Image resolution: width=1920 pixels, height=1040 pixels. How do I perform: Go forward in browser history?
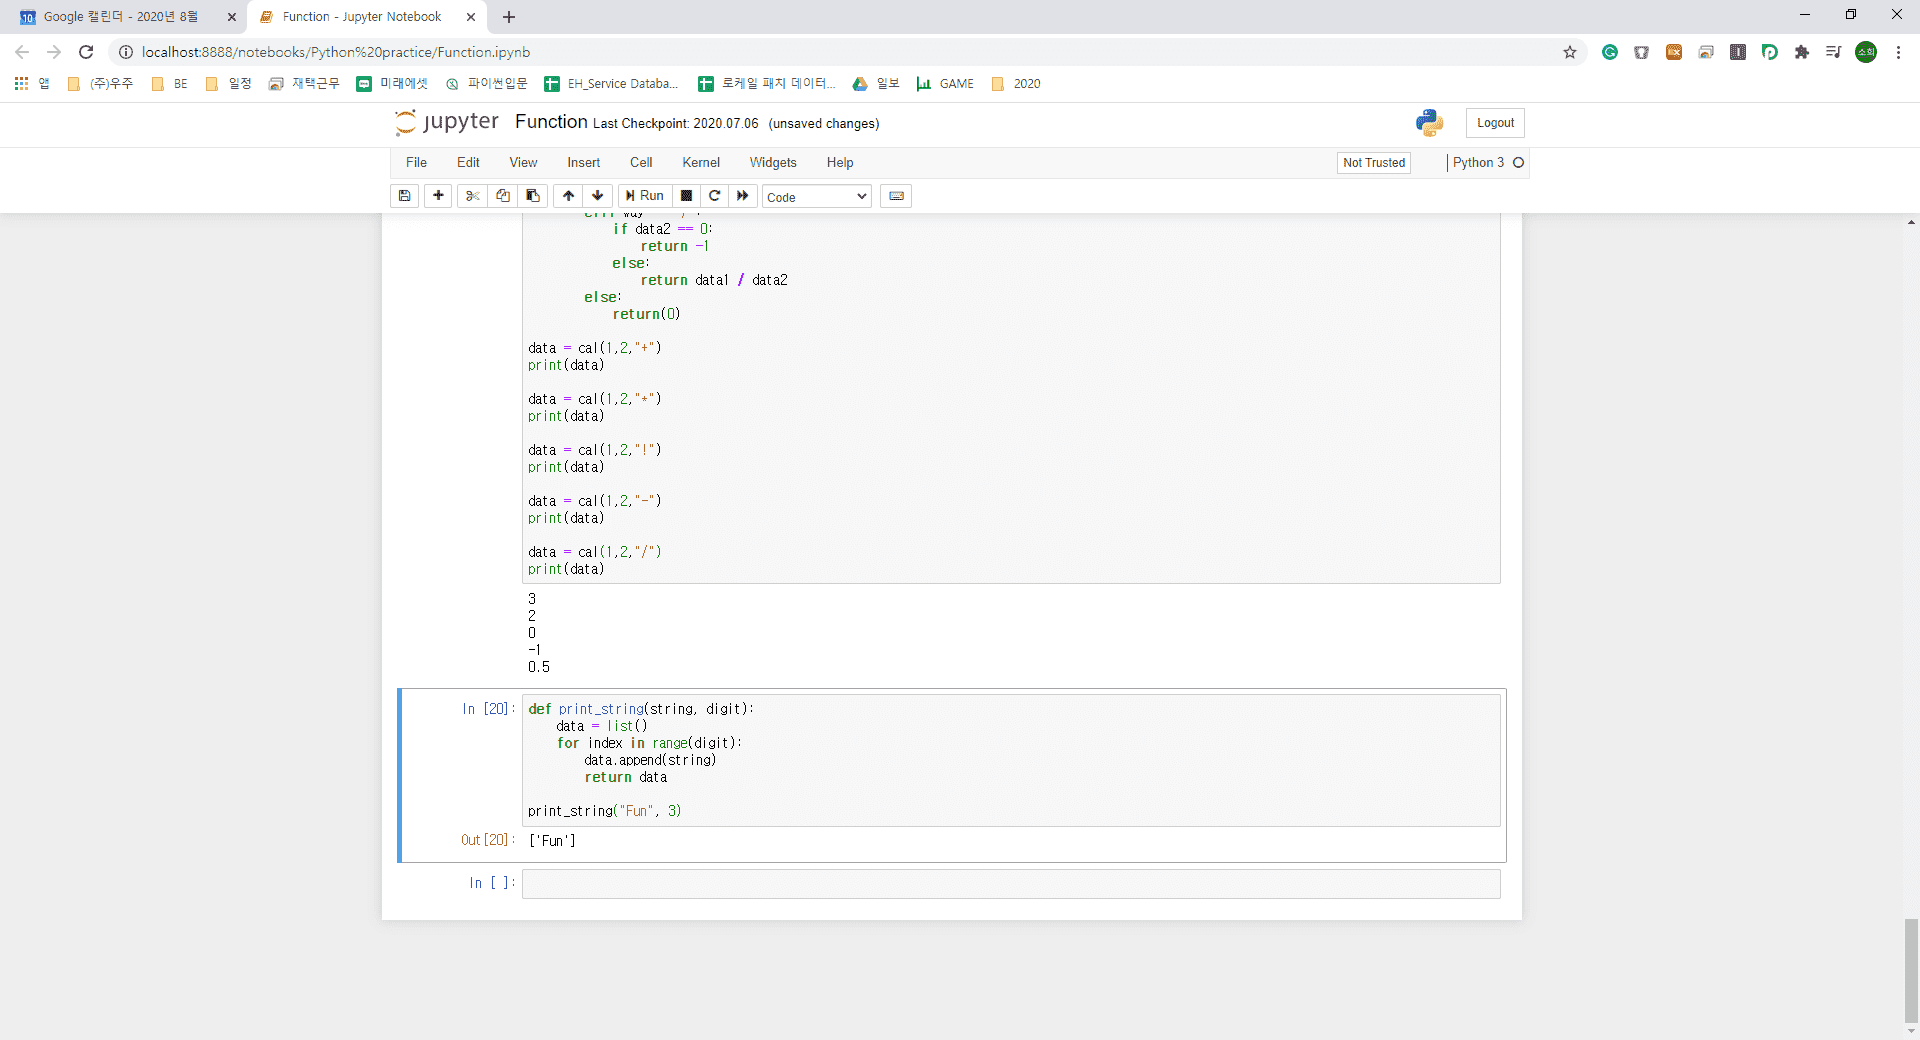54,52
